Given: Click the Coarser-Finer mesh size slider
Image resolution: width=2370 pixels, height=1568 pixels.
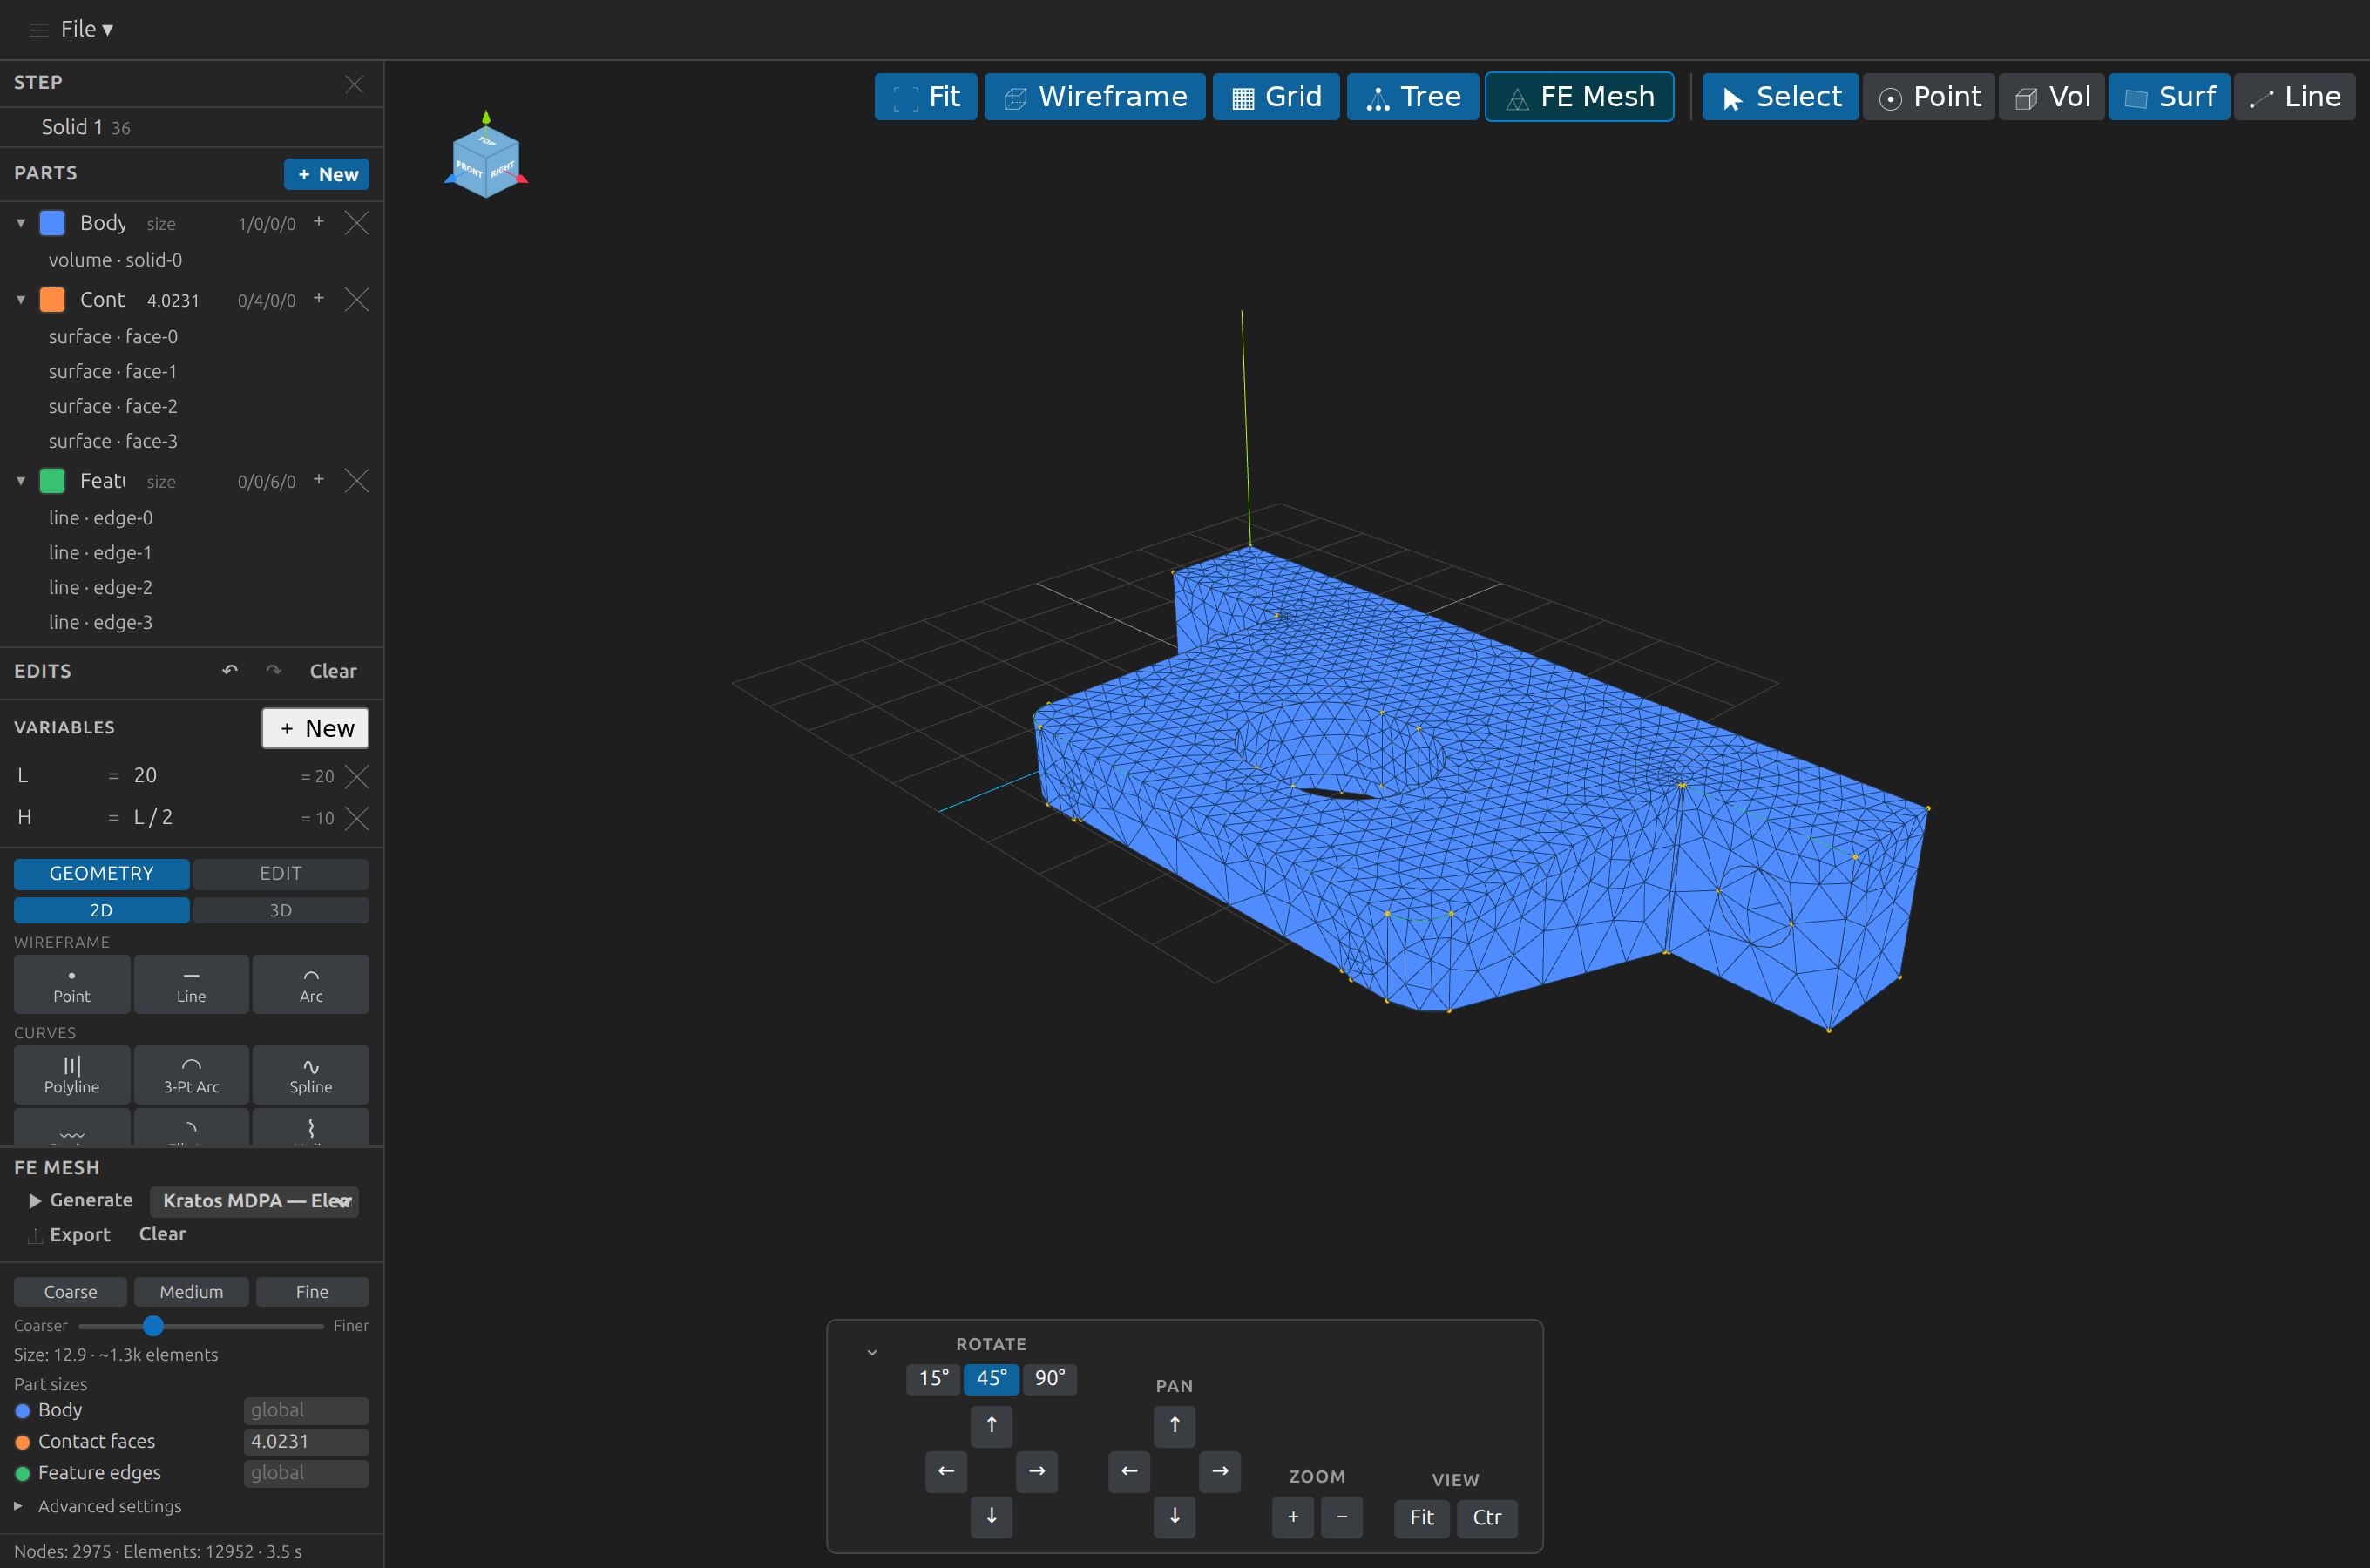Looking at the screenshot, I should tap(201, 1326).
